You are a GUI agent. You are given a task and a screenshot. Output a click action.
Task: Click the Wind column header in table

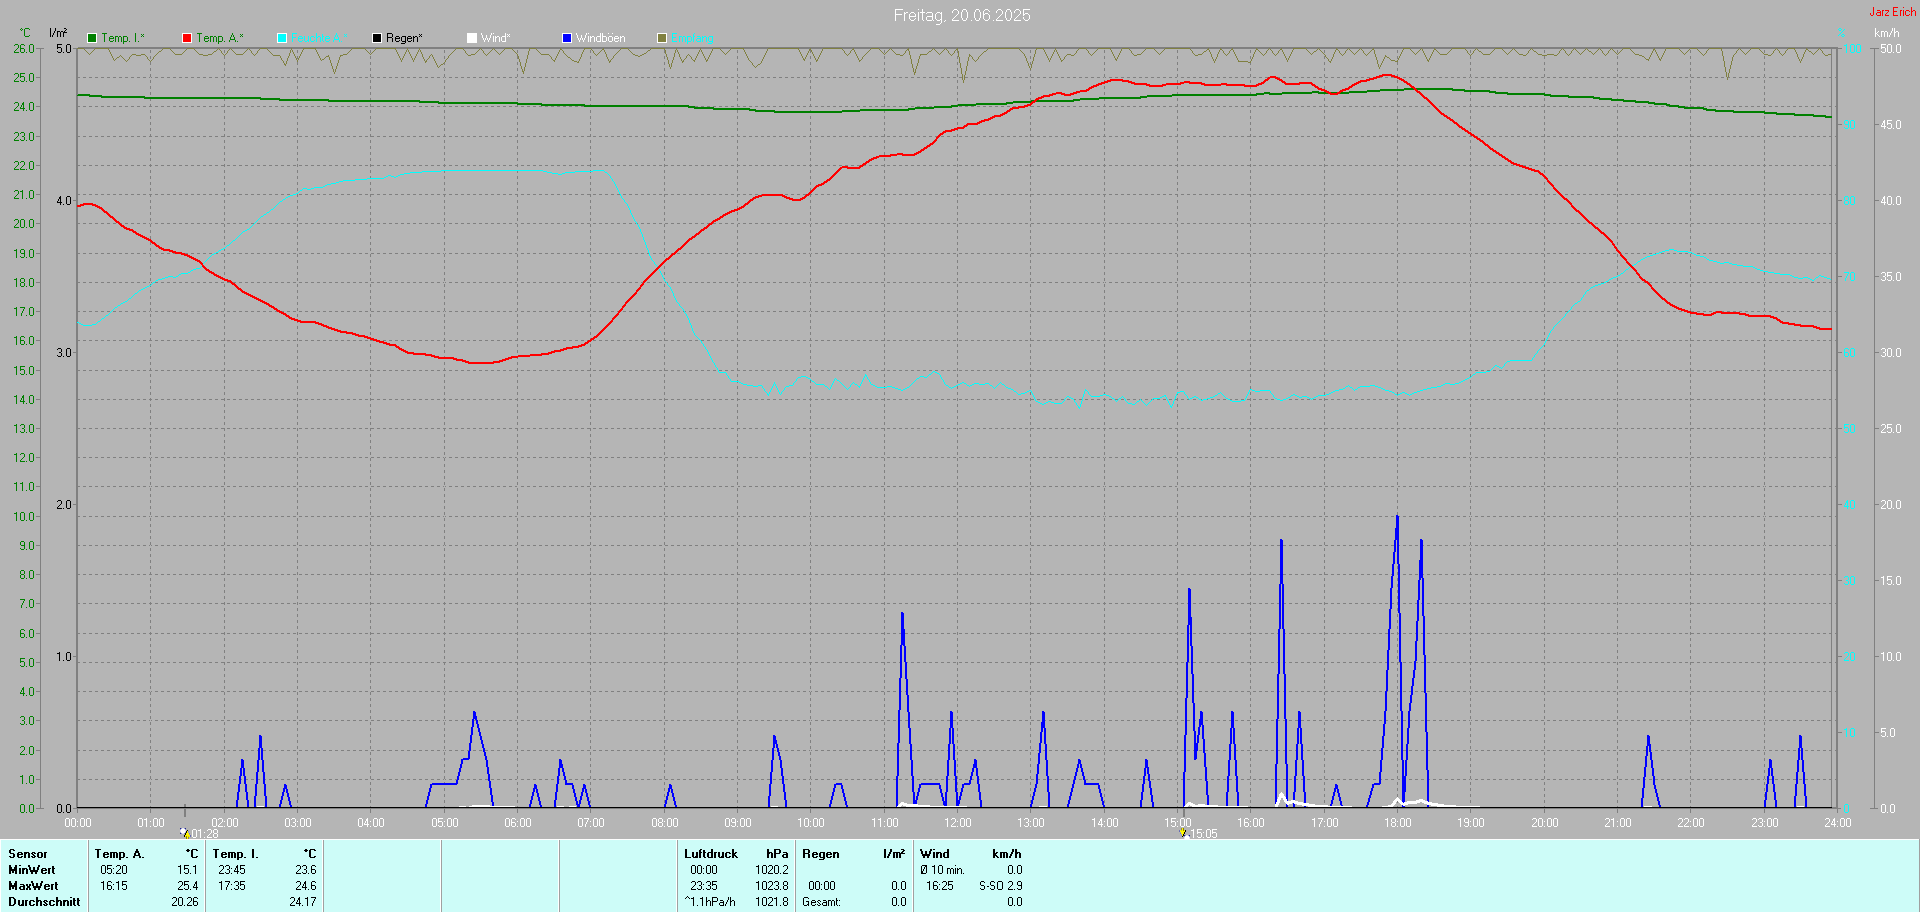[934, 854]
